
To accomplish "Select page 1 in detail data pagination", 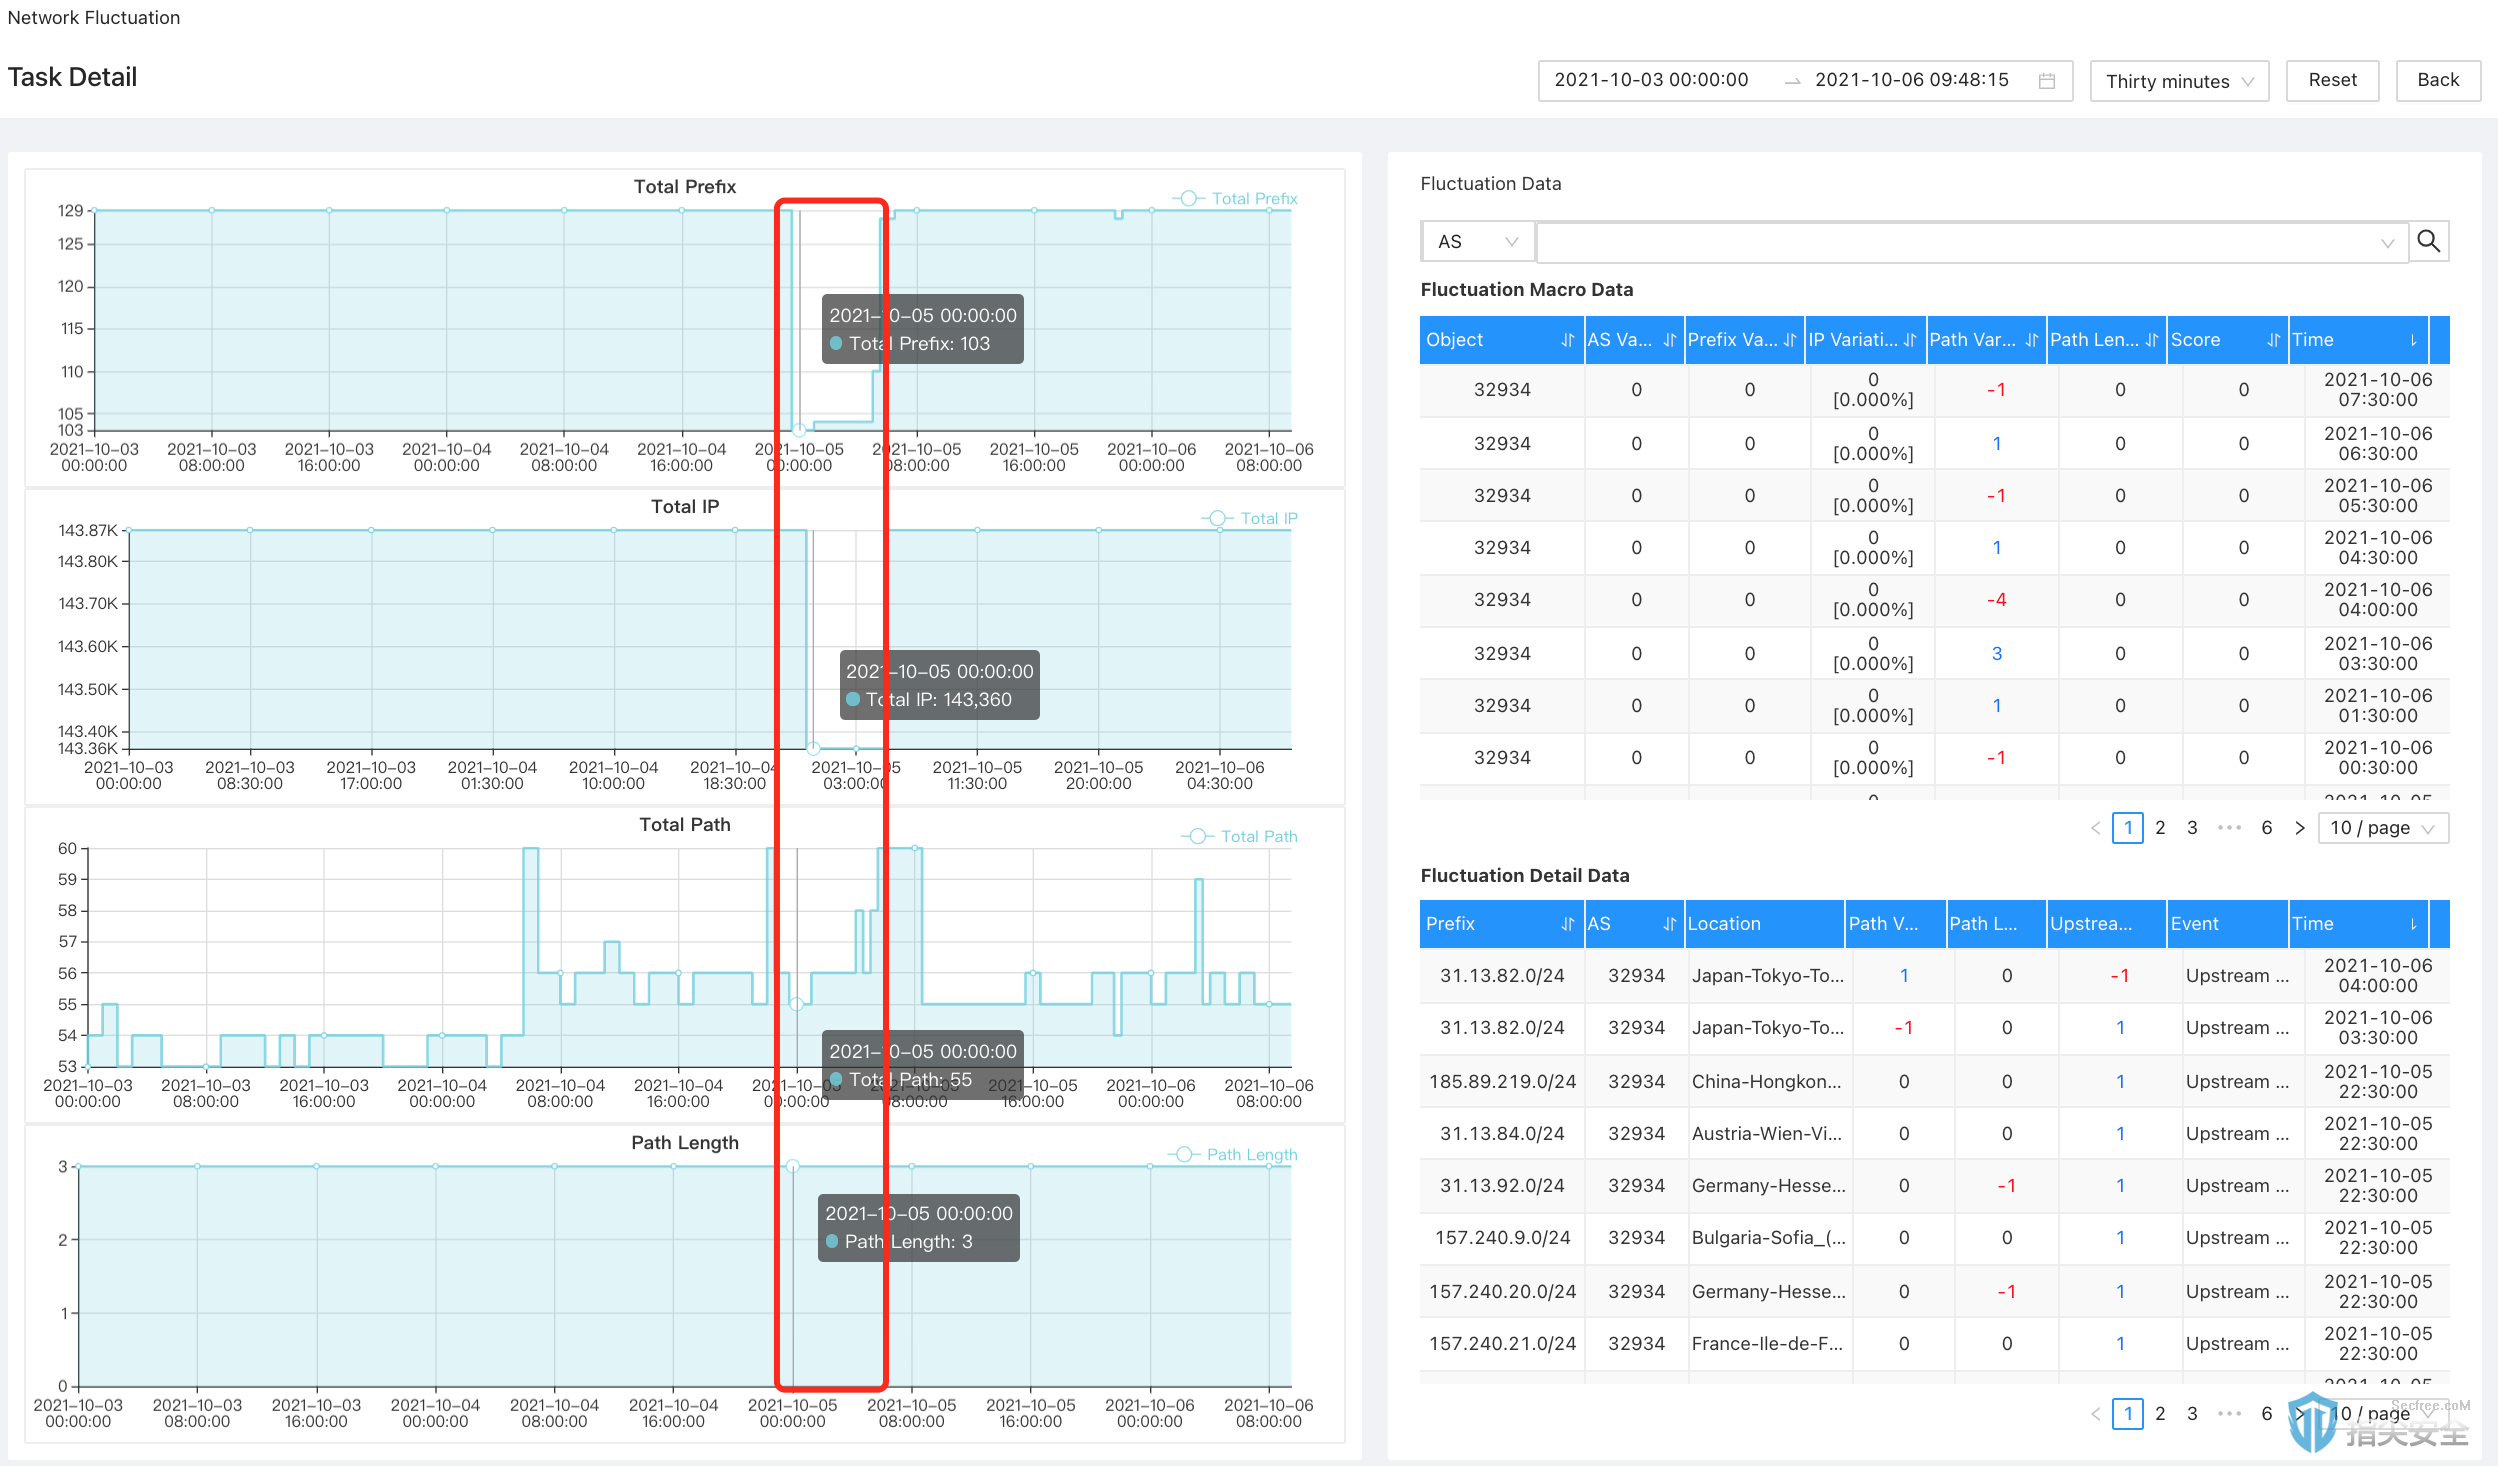I will tap(2127, 1413).
